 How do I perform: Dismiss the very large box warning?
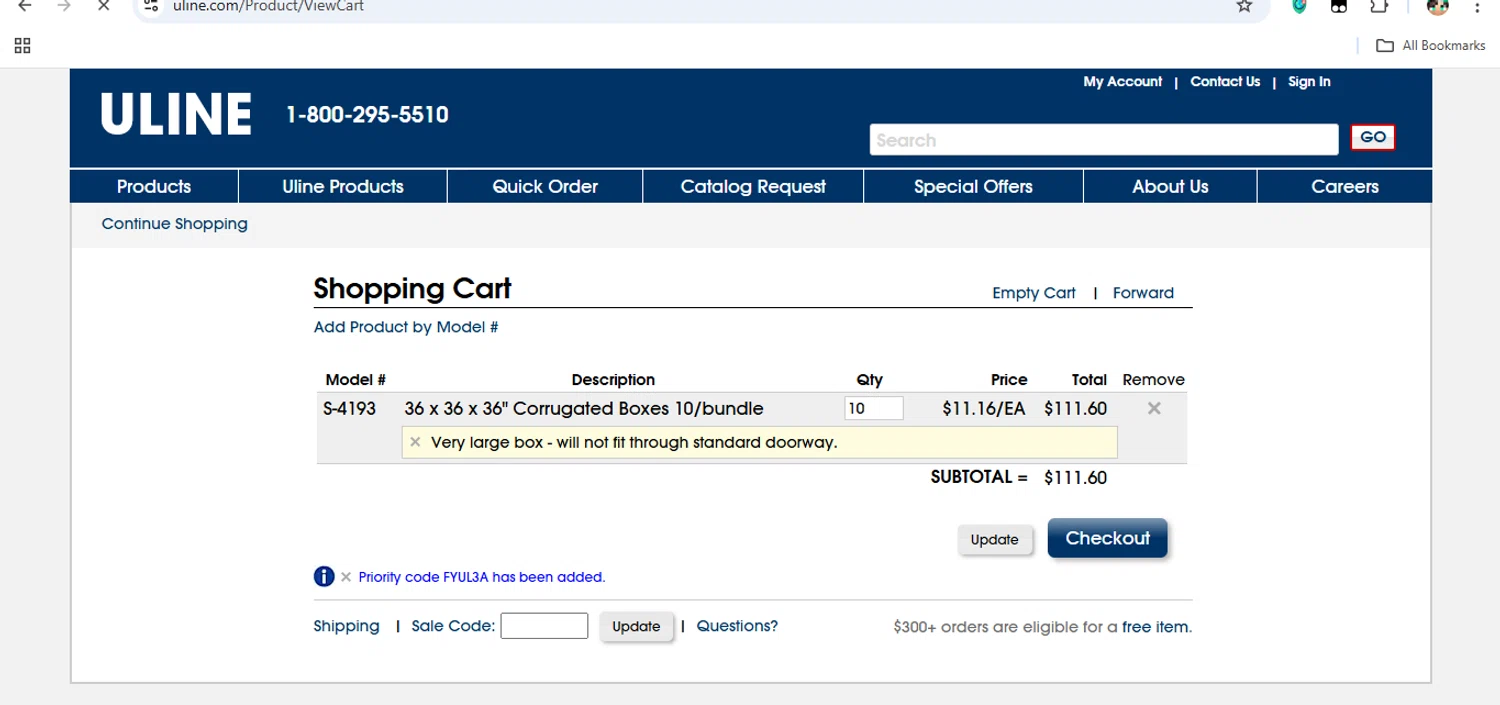coord(415,442)
